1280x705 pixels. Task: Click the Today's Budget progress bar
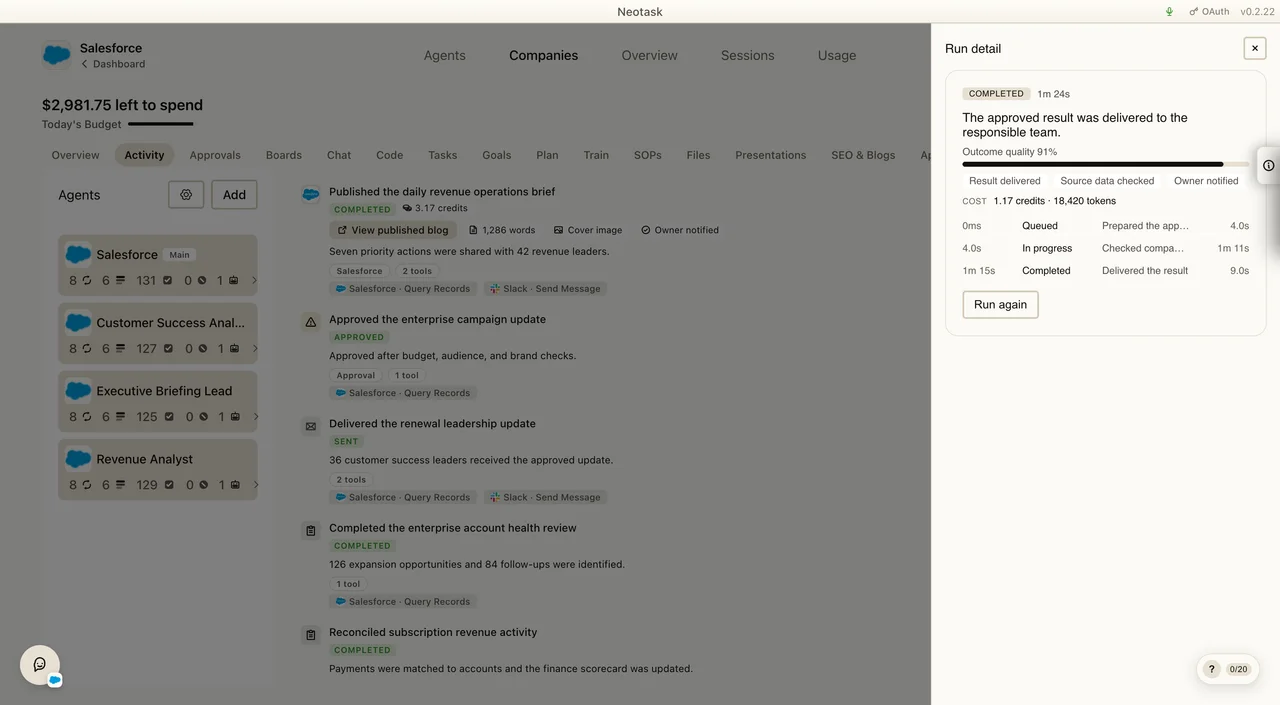[x=161, y=124]
